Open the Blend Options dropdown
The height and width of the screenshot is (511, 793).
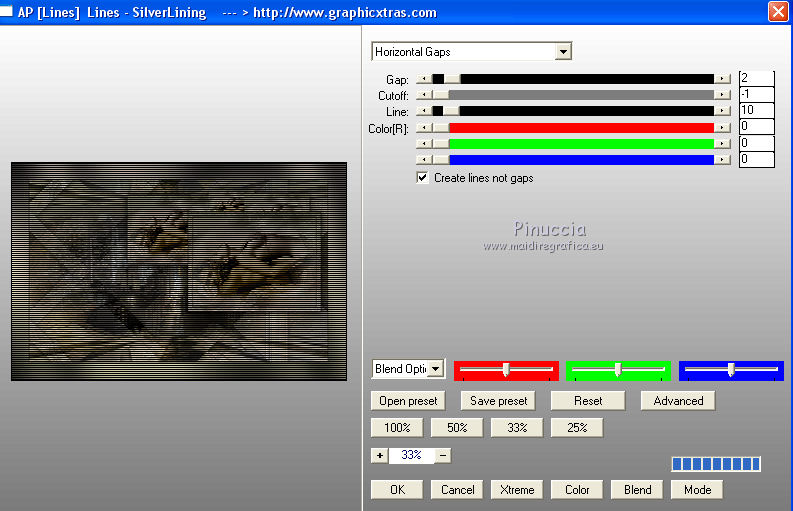435,369
